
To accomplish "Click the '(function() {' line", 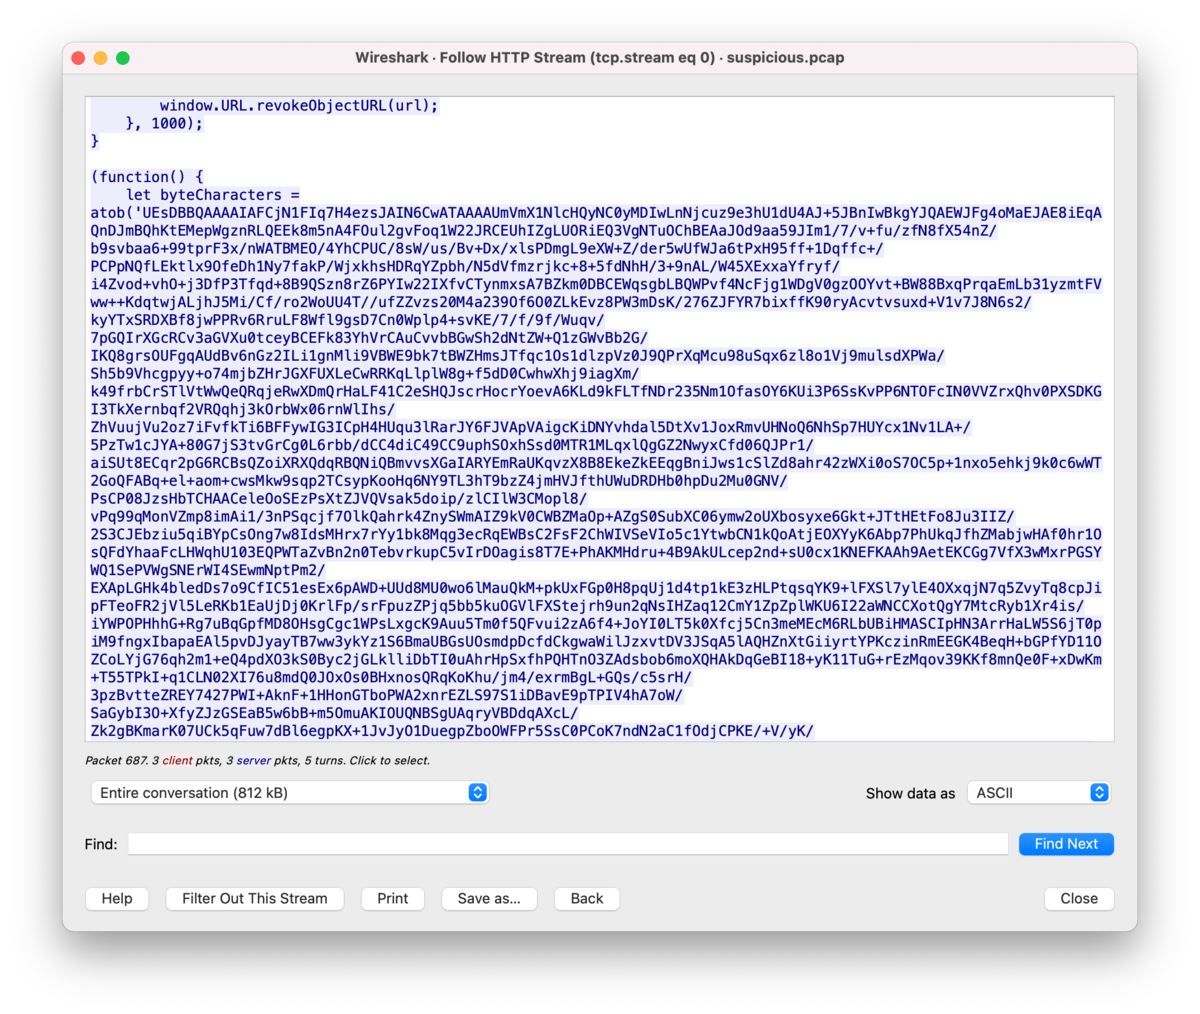I will pyautogui.click(x=147, y=177).
